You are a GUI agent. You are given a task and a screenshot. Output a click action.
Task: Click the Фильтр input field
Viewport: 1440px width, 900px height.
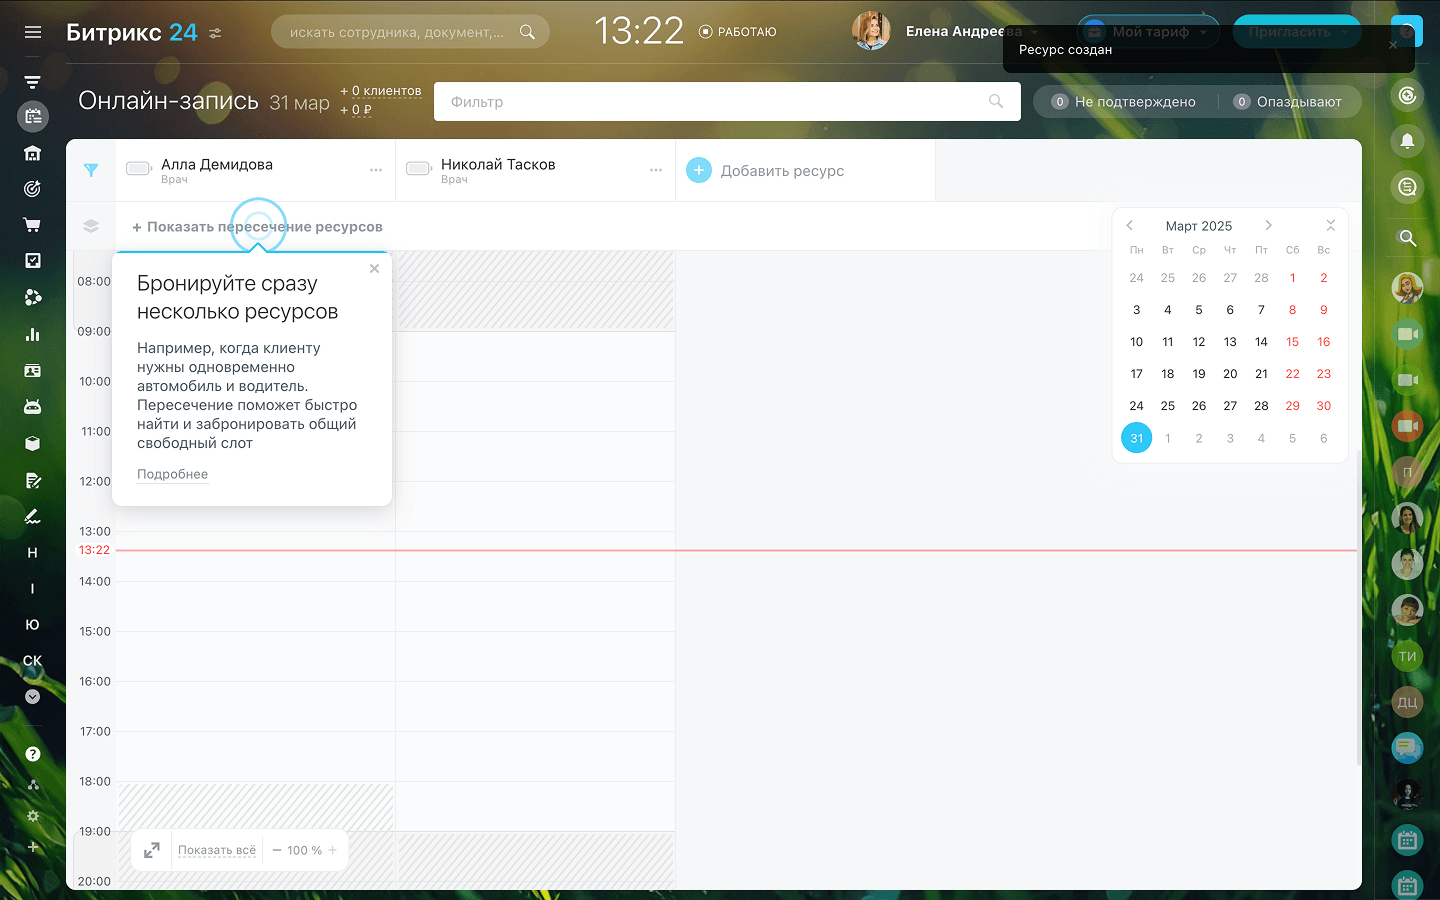727,102
